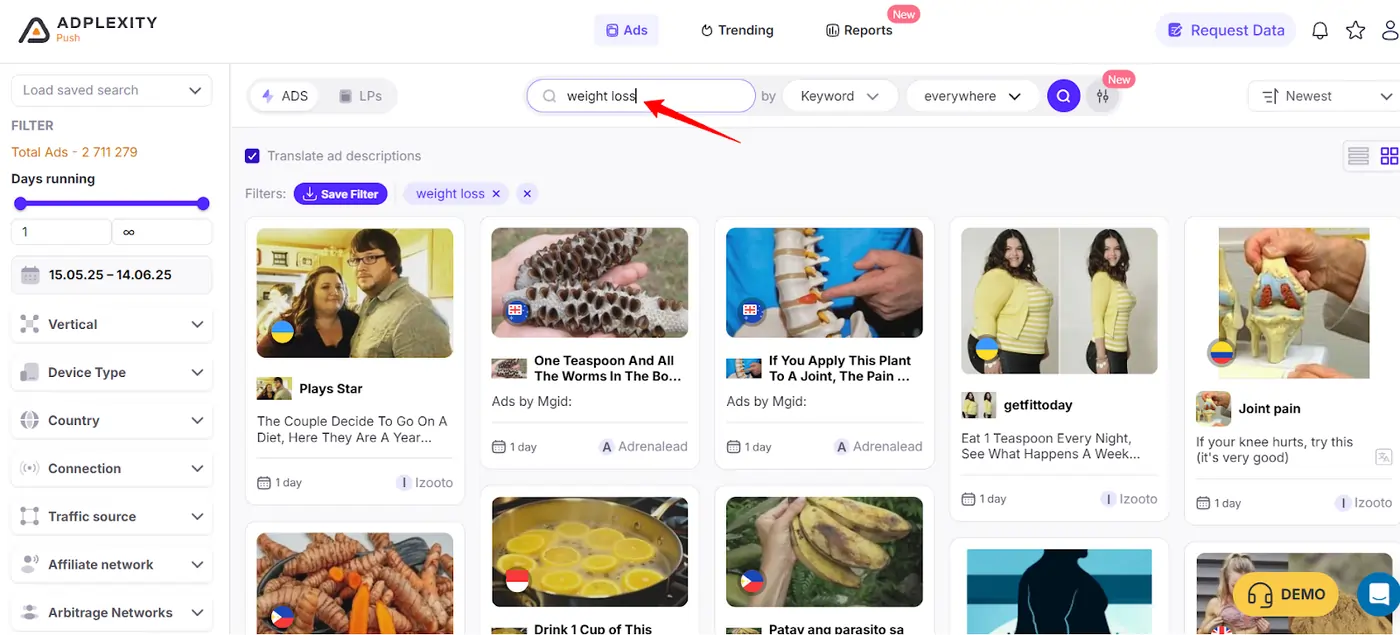Click the weight loss search field
This screenshot has height=635, width=1400.
[641, 96]
